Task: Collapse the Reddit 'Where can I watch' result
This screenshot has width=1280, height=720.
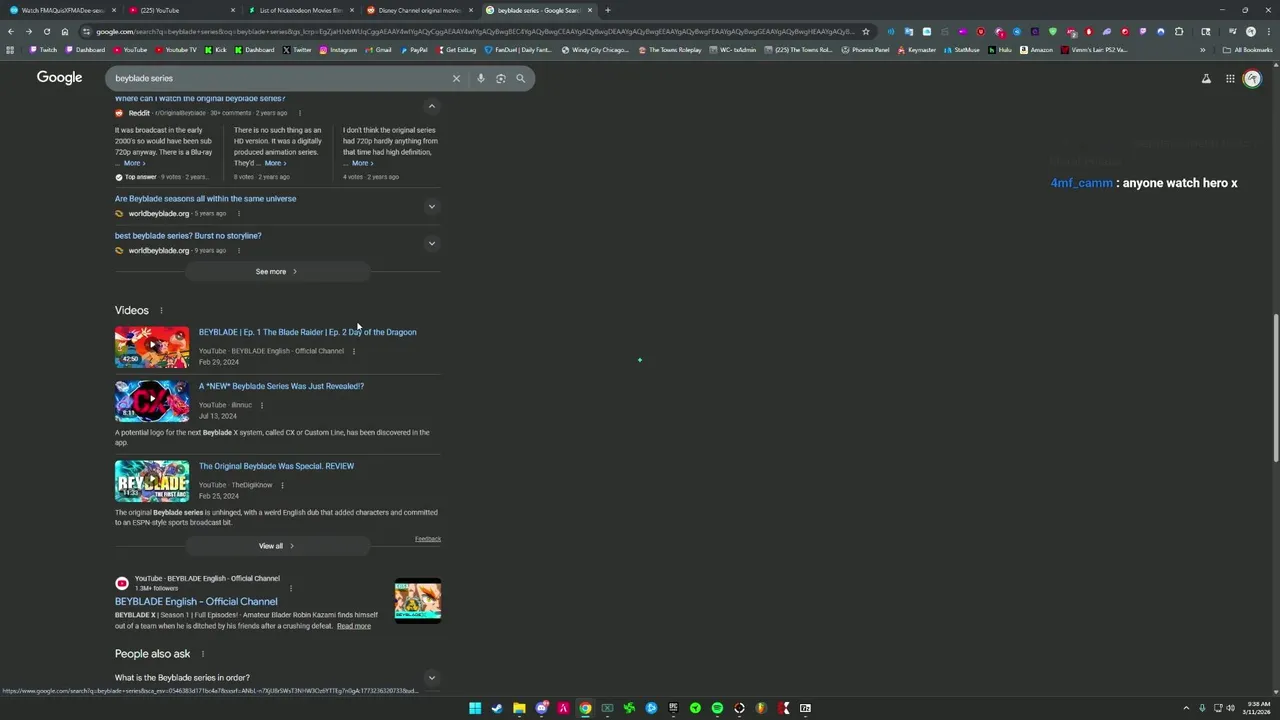Action: tap(432, 106)
